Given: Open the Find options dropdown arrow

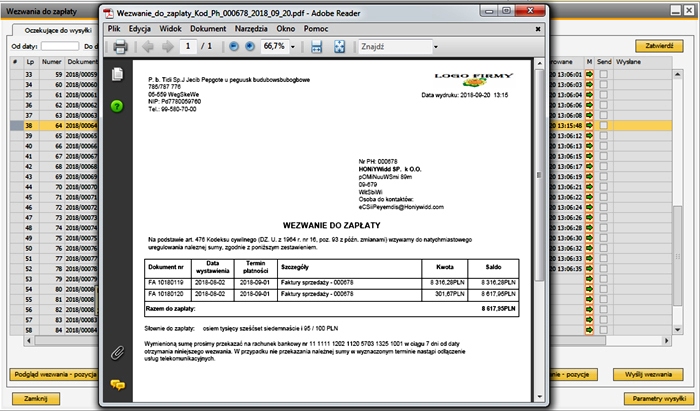Looking at the screenshot, I should (x=436, y=47).
